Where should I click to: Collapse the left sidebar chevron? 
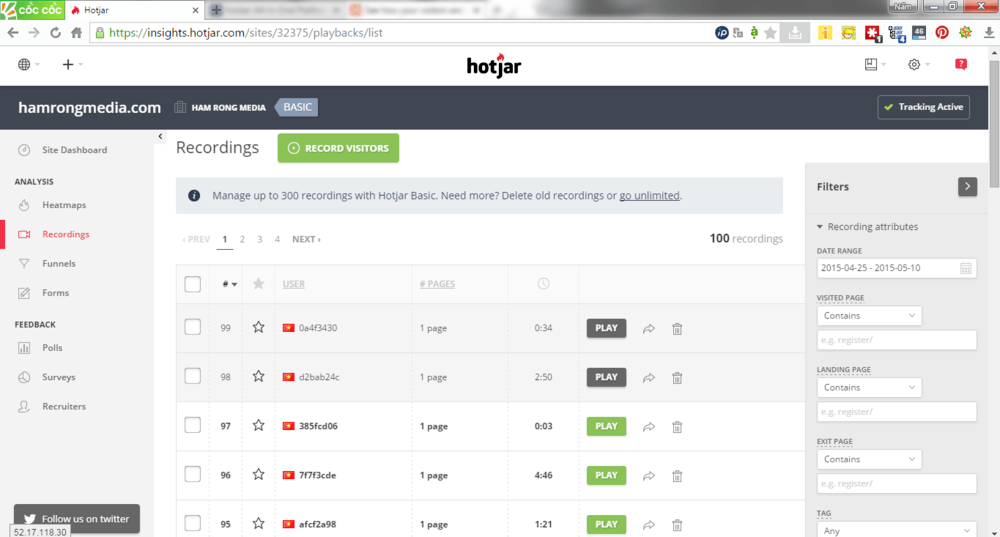pos(160,136)
